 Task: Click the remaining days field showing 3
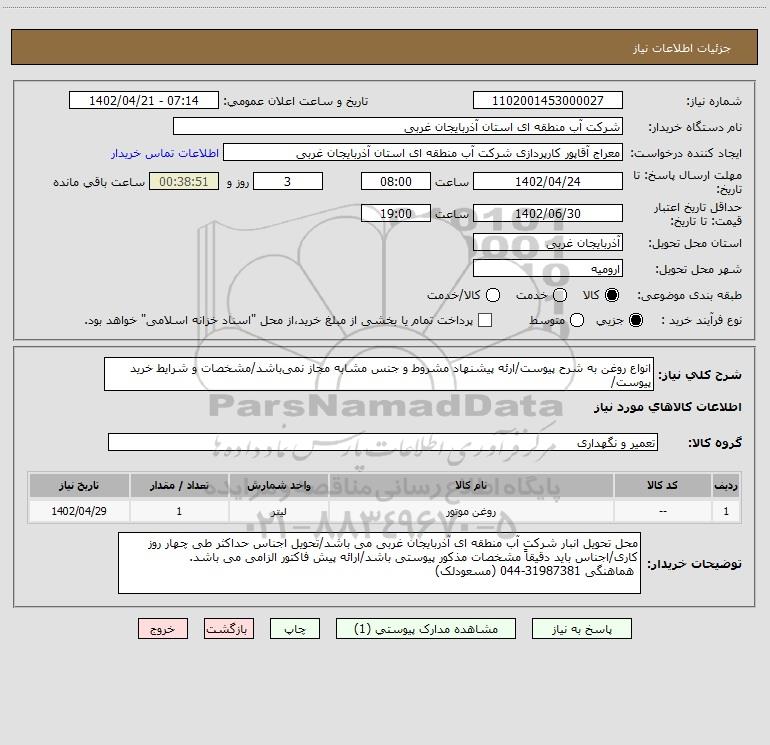288,181
